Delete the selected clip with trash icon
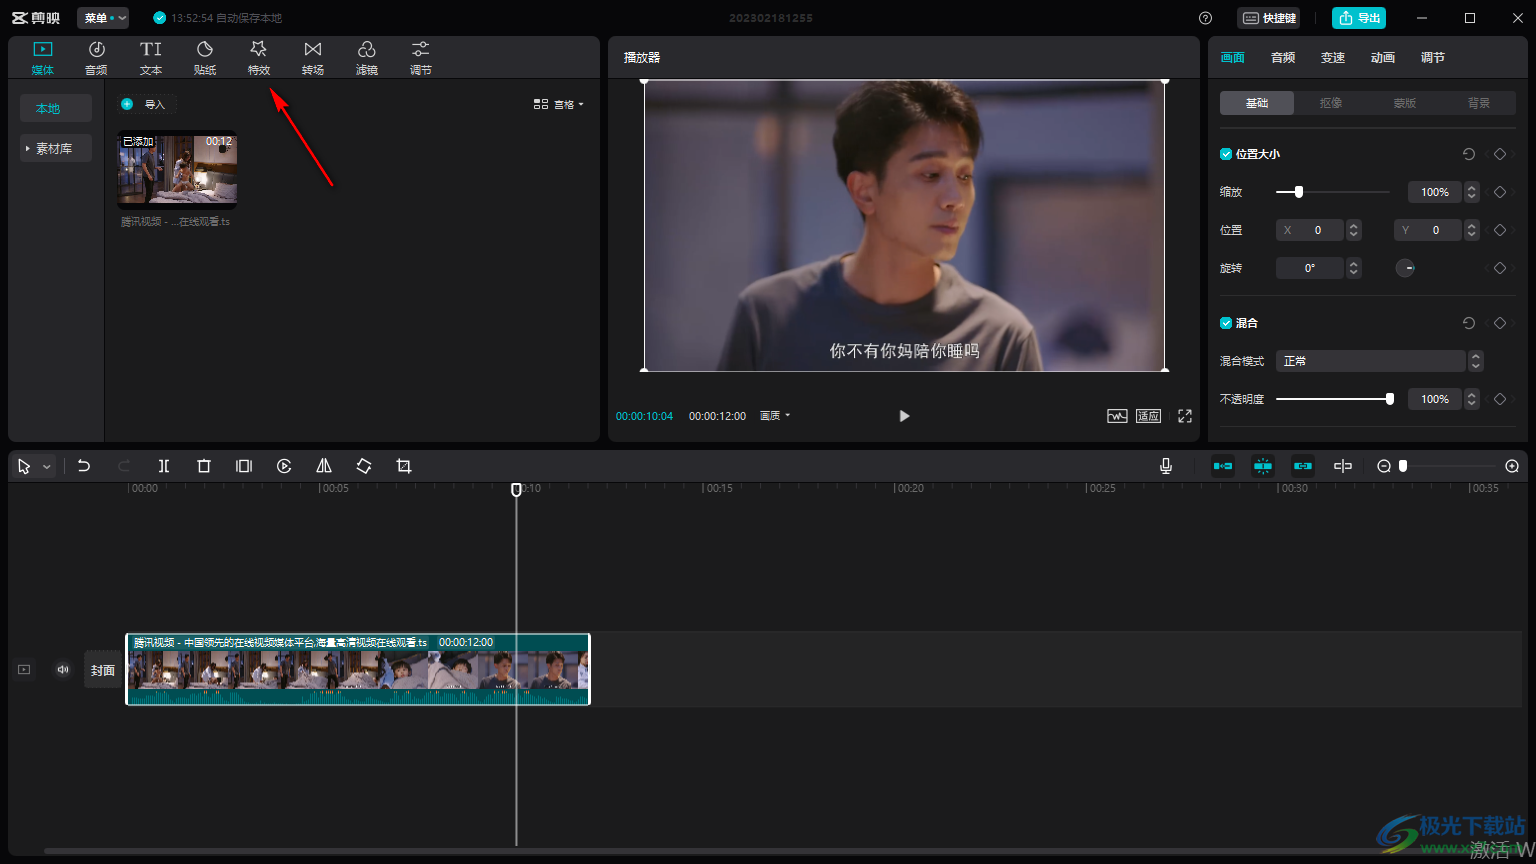This screenshot has height=864, width=1536. tap(204, 466)
